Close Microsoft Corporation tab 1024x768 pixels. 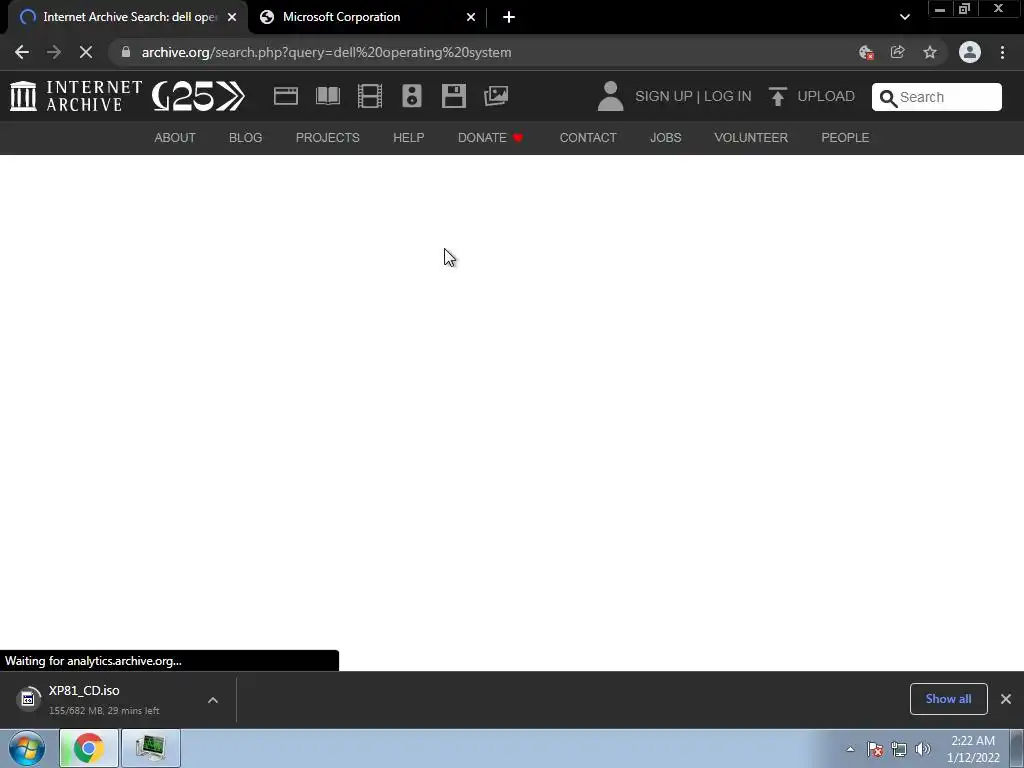(471, 17)
